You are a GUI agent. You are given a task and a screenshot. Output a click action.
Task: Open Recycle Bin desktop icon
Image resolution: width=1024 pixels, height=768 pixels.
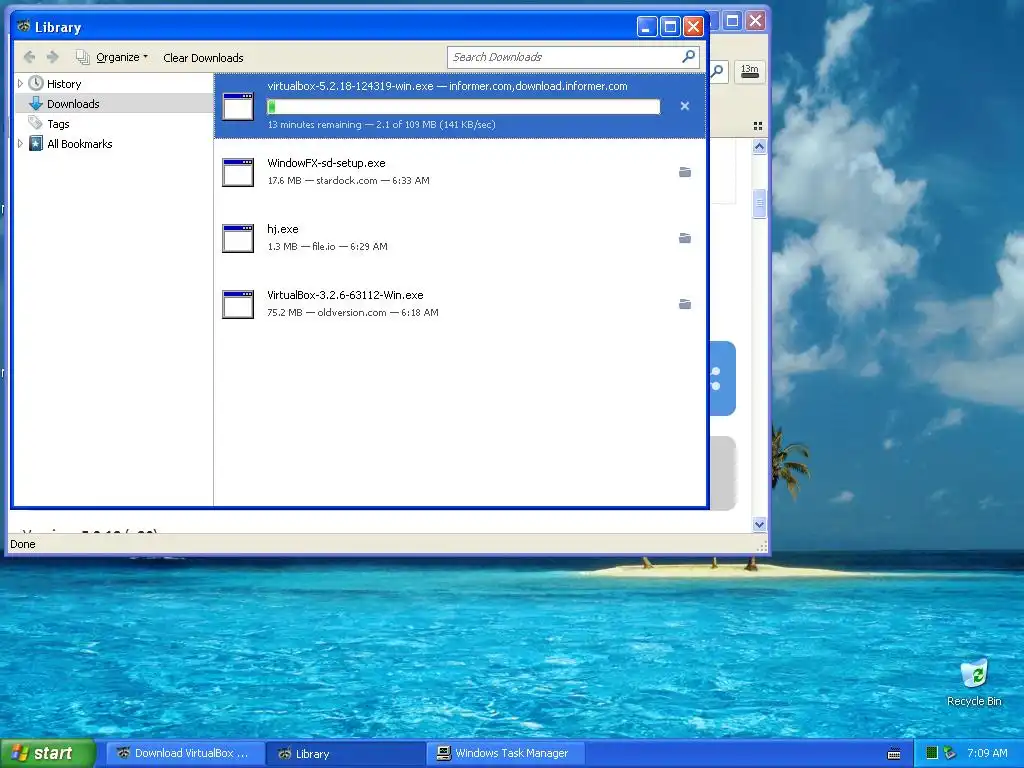(974, 682)
